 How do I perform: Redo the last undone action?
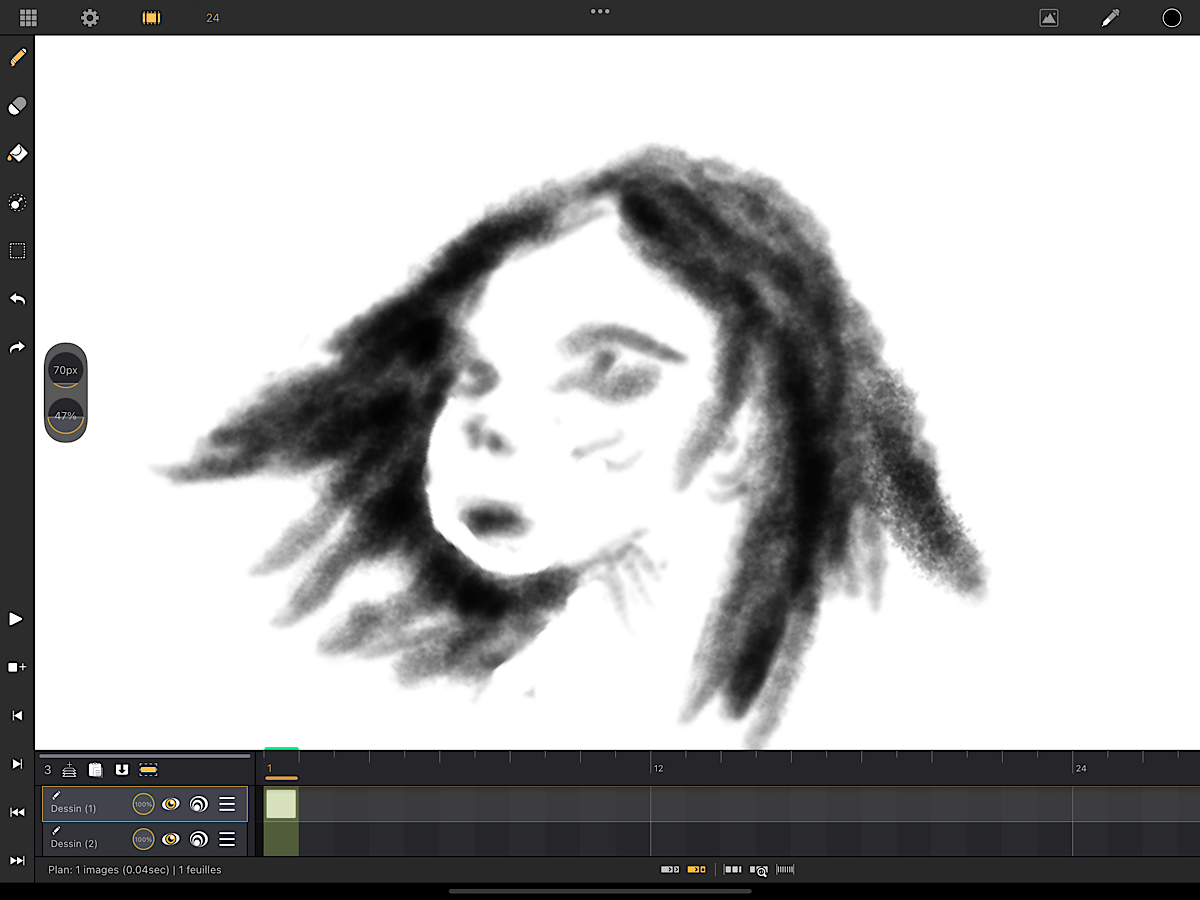coord(17,348)
